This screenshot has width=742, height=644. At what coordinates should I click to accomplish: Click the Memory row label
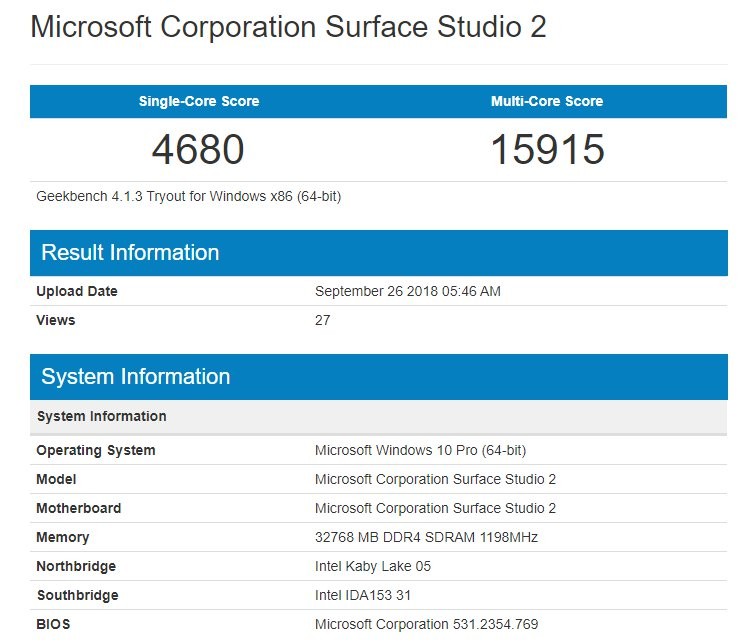point(62,538)
